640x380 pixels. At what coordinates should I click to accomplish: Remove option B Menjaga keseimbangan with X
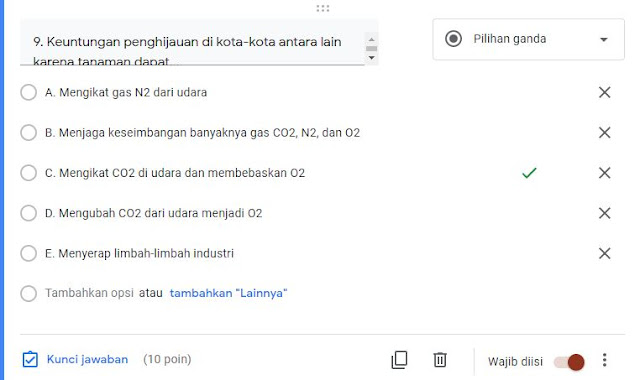(x=604, y=133)
